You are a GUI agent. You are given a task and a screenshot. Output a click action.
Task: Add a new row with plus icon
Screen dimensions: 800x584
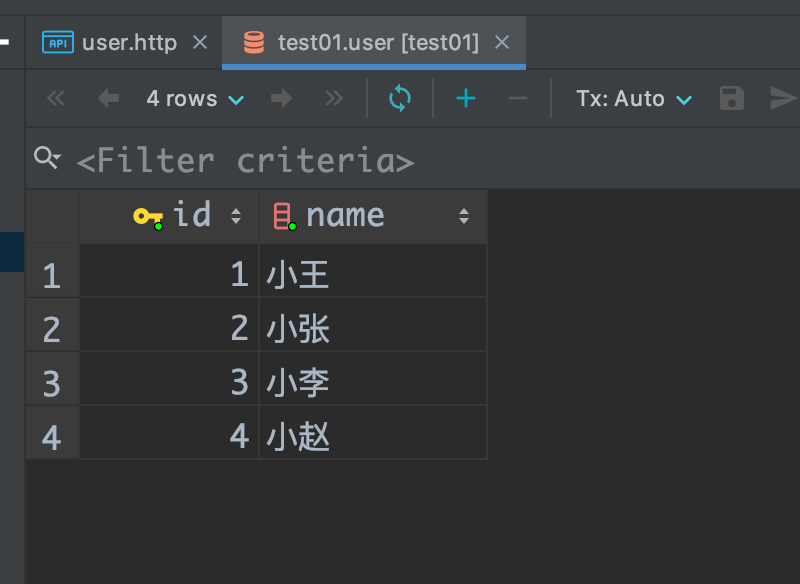tap(466, 98)
